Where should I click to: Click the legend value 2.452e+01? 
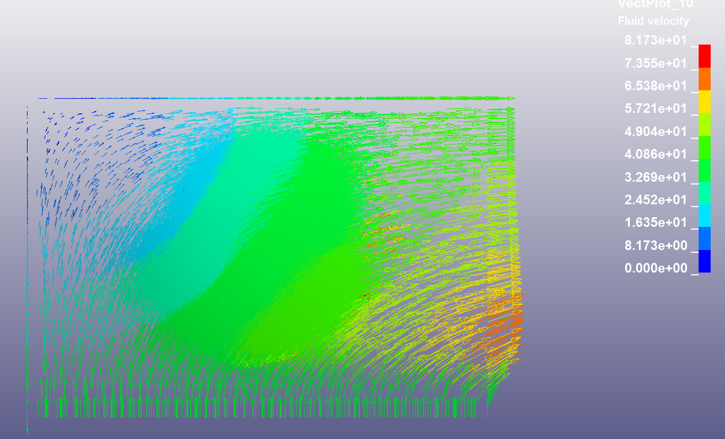(655, 200)
